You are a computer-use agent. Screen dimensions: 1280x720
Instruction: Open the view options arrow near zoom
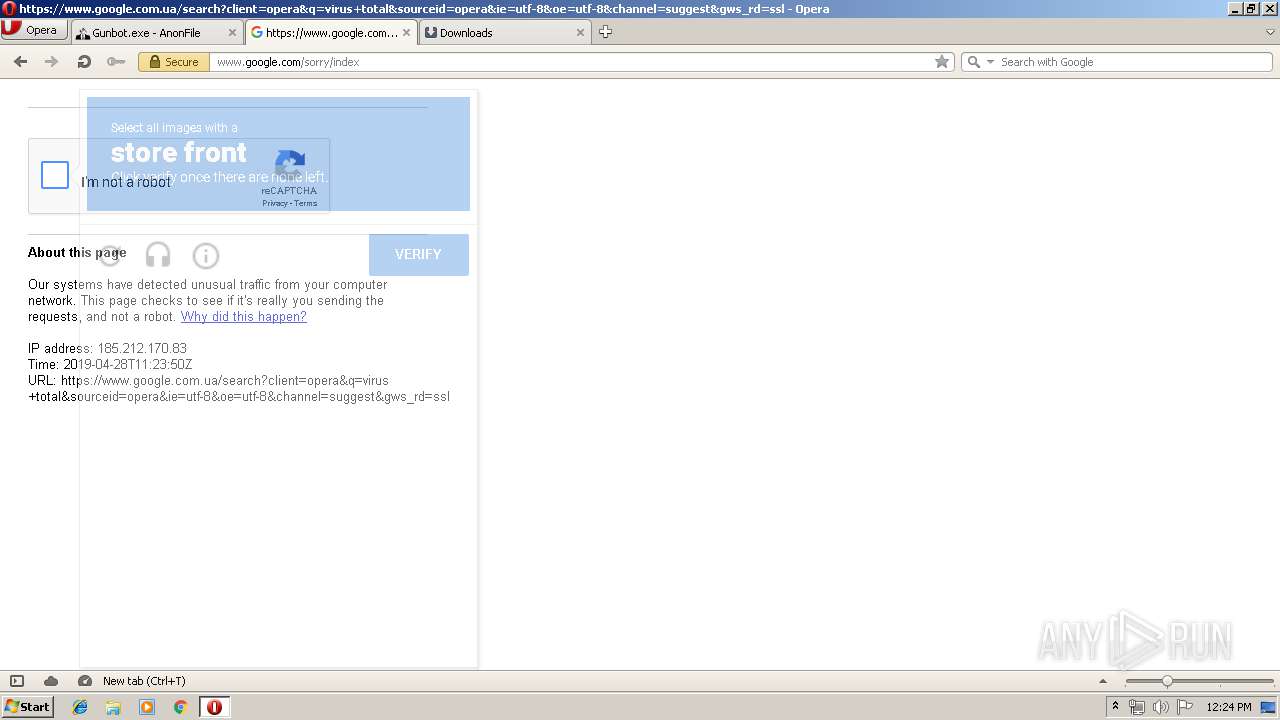[x=1104, y=681]
